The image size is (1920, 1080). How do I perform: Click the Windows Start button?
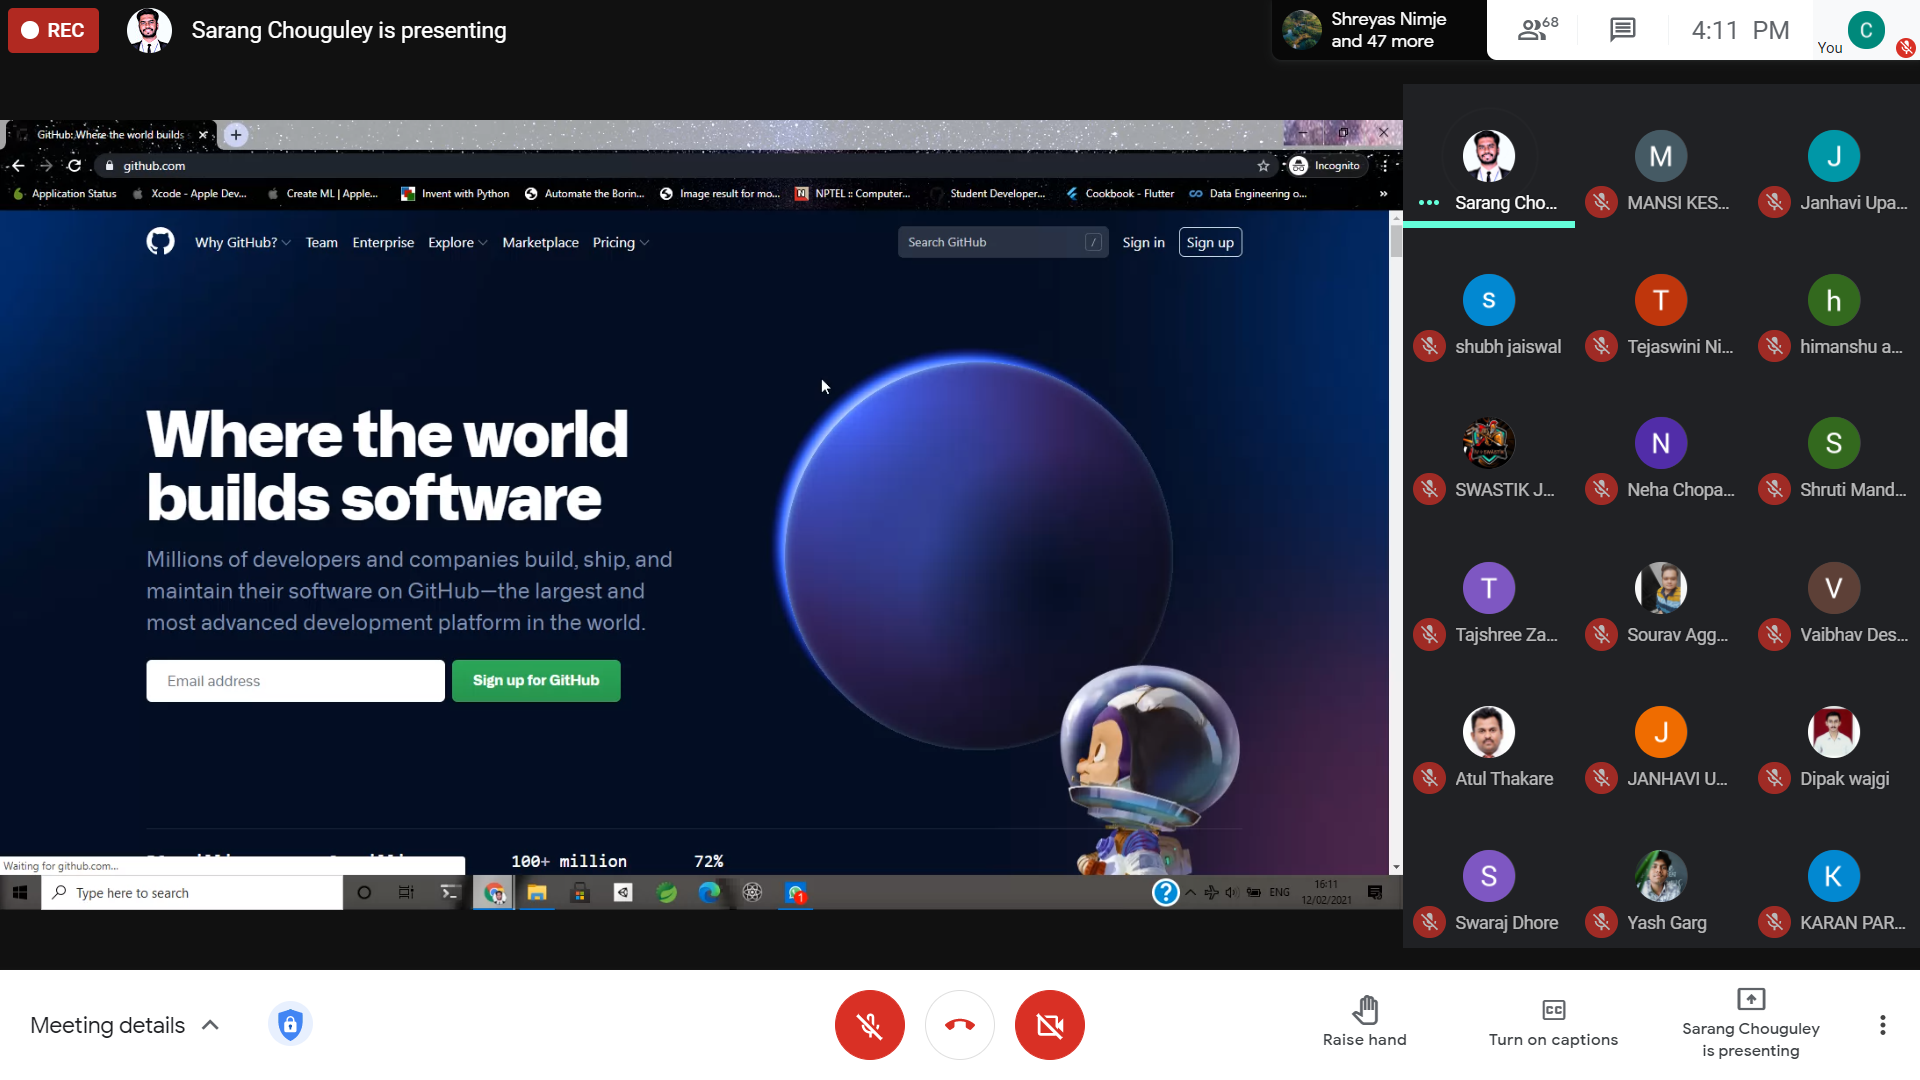point(19,892)
